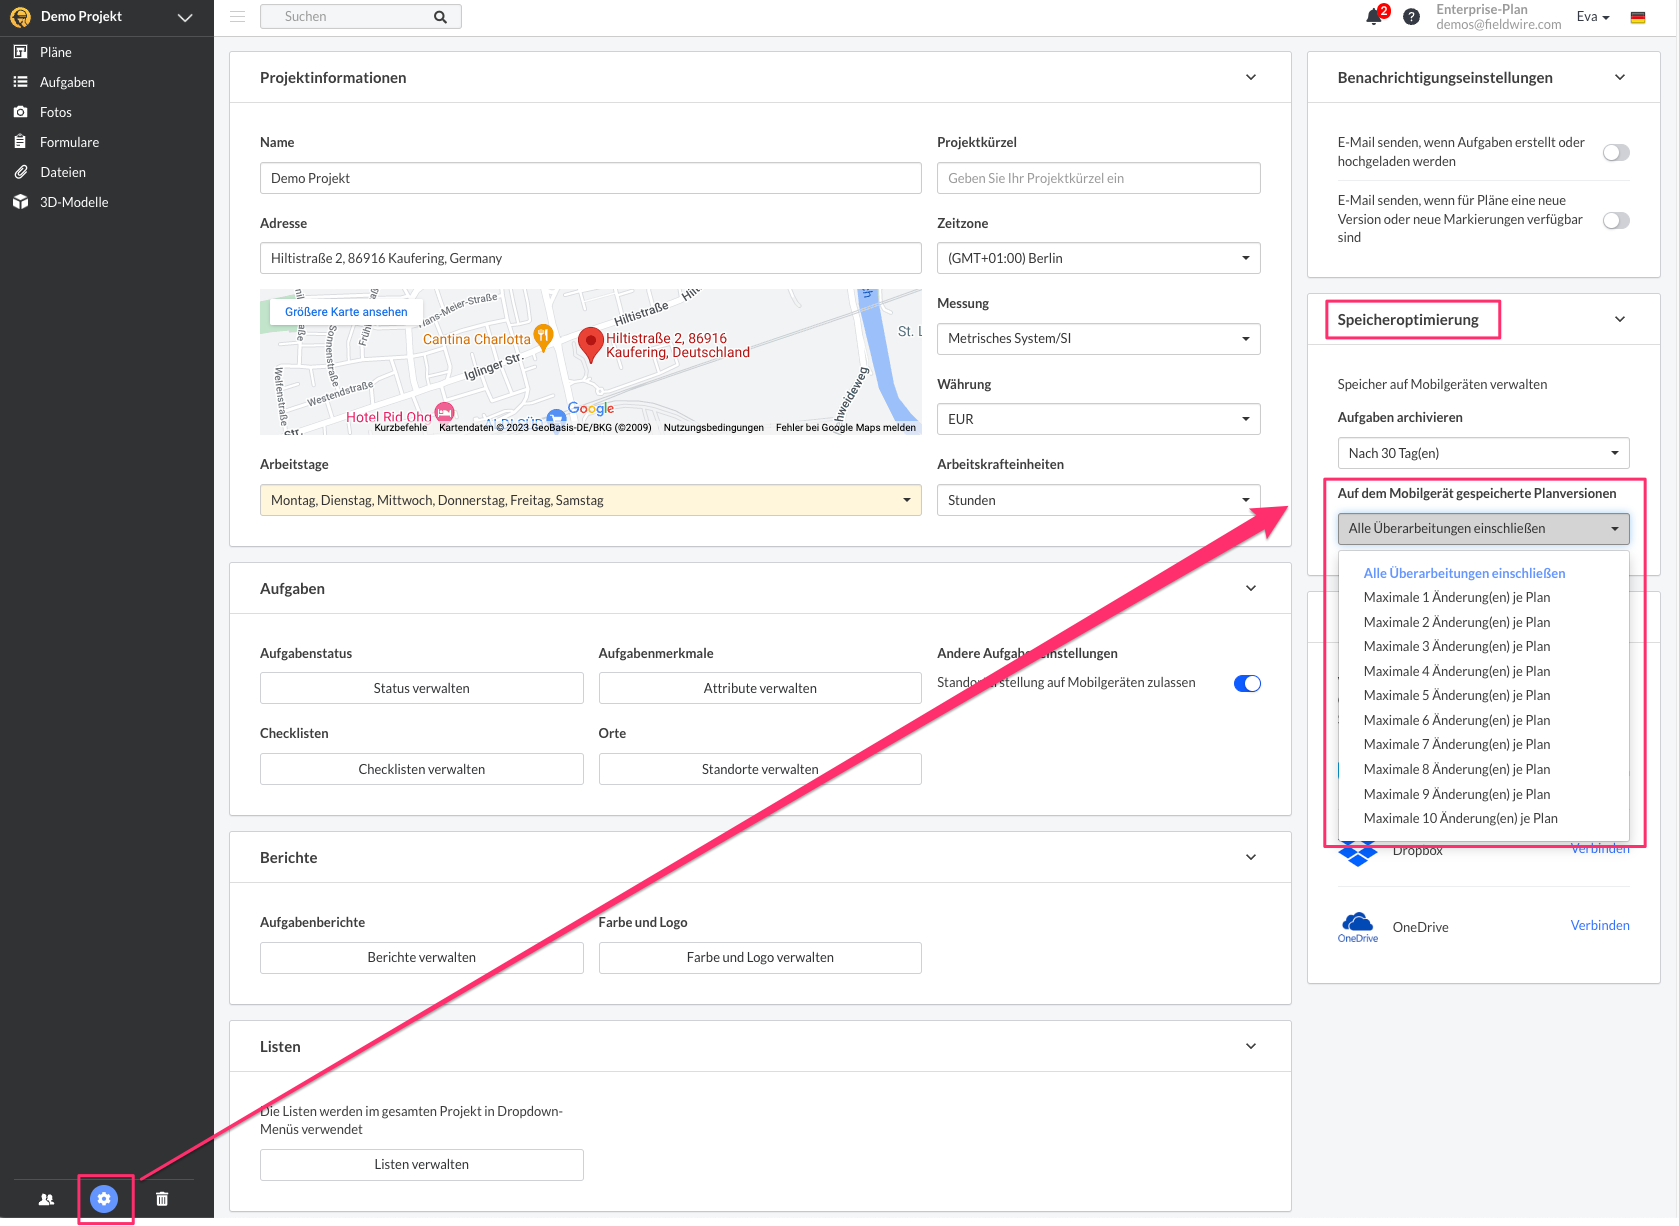Collapse the Benachrichtigungseinstellungen section

point(1620,77)
